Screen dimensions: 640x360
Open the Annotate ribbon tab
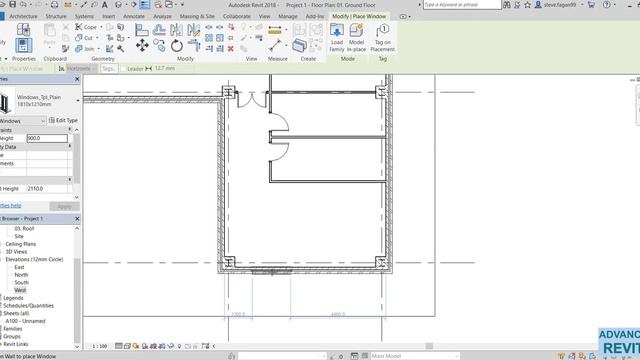click(x=134, y=16)
